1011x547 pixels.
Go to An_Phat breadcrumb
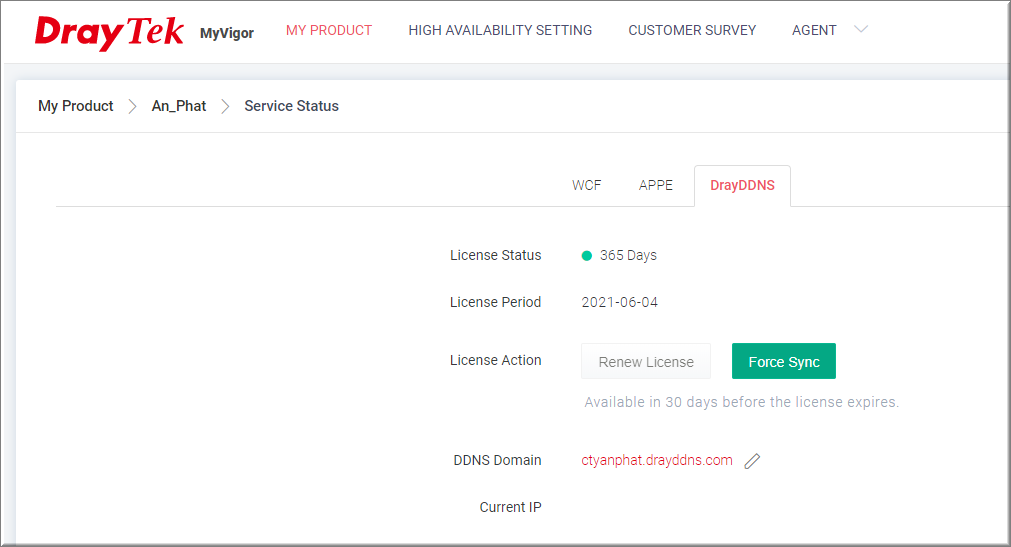point(179,106)
